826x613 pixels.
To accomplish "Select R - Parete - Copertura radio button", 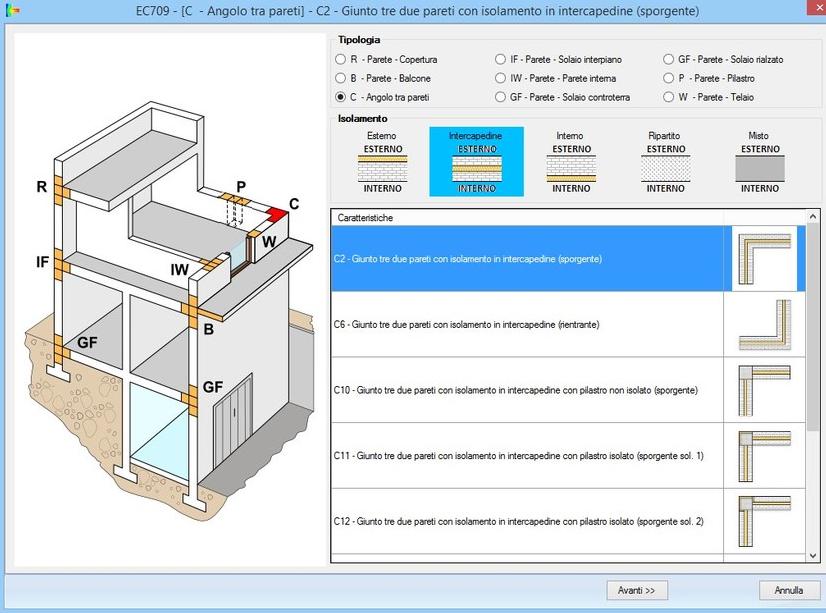I will (x=341, y=60).
